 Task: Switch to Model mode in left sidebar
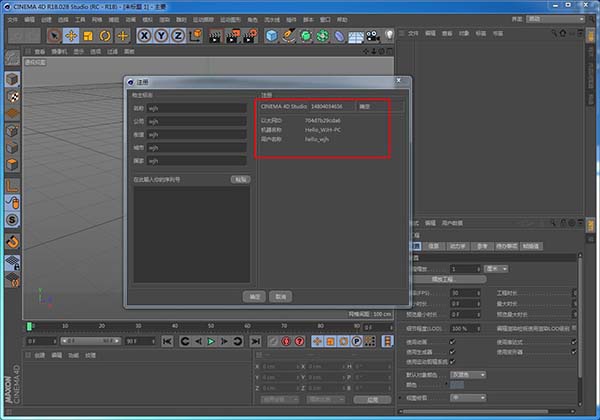[x=12, y=79]
